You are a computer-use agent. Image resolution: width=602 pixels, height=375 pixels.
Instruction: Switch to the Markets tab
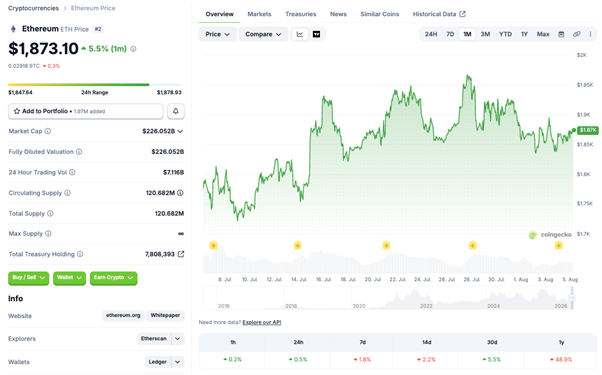pos(259,14)
